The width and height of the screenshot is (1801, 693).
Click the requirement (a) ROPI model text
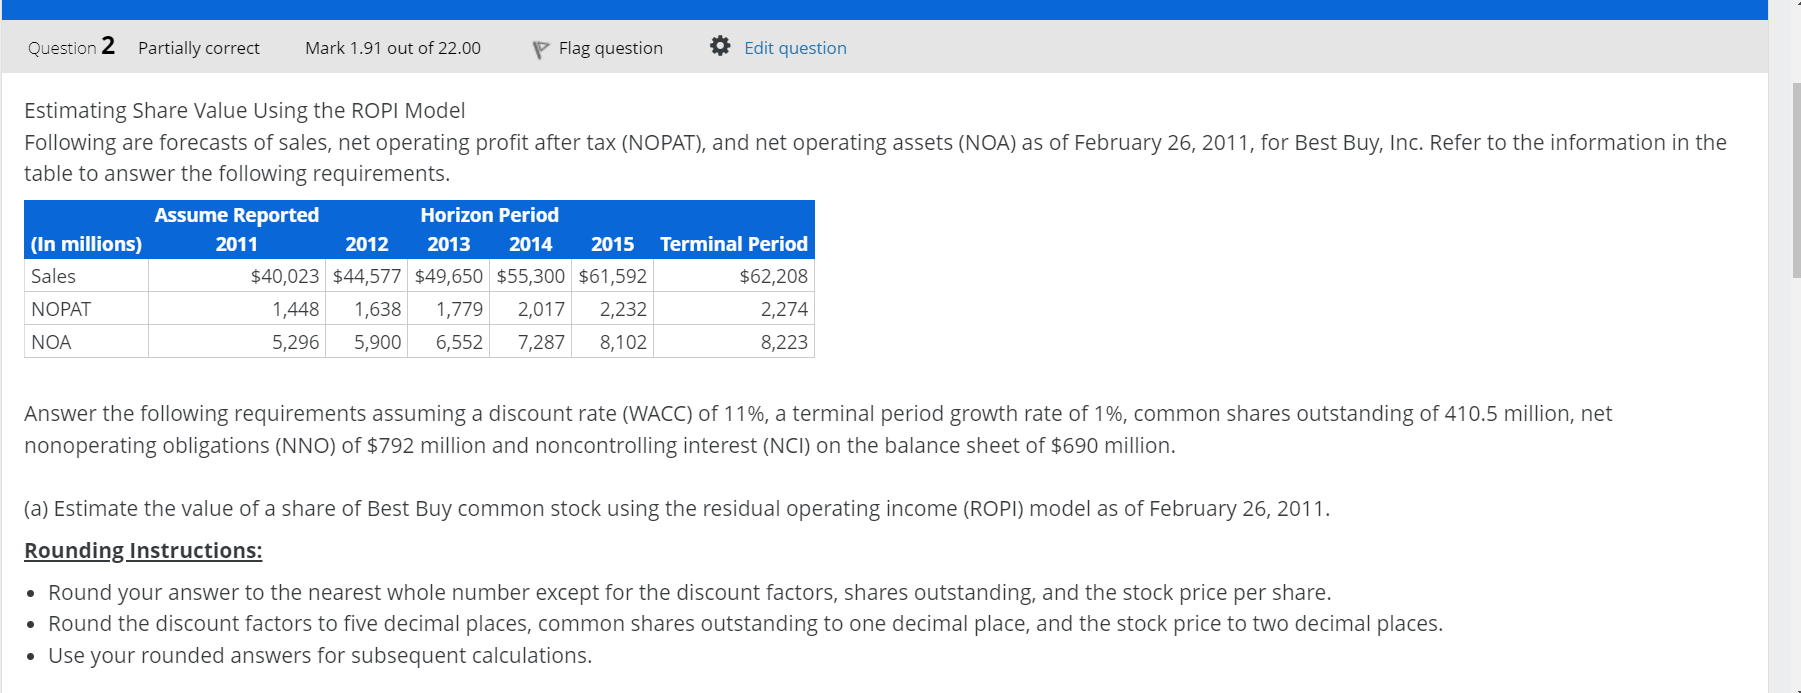(x=677, y=508)
